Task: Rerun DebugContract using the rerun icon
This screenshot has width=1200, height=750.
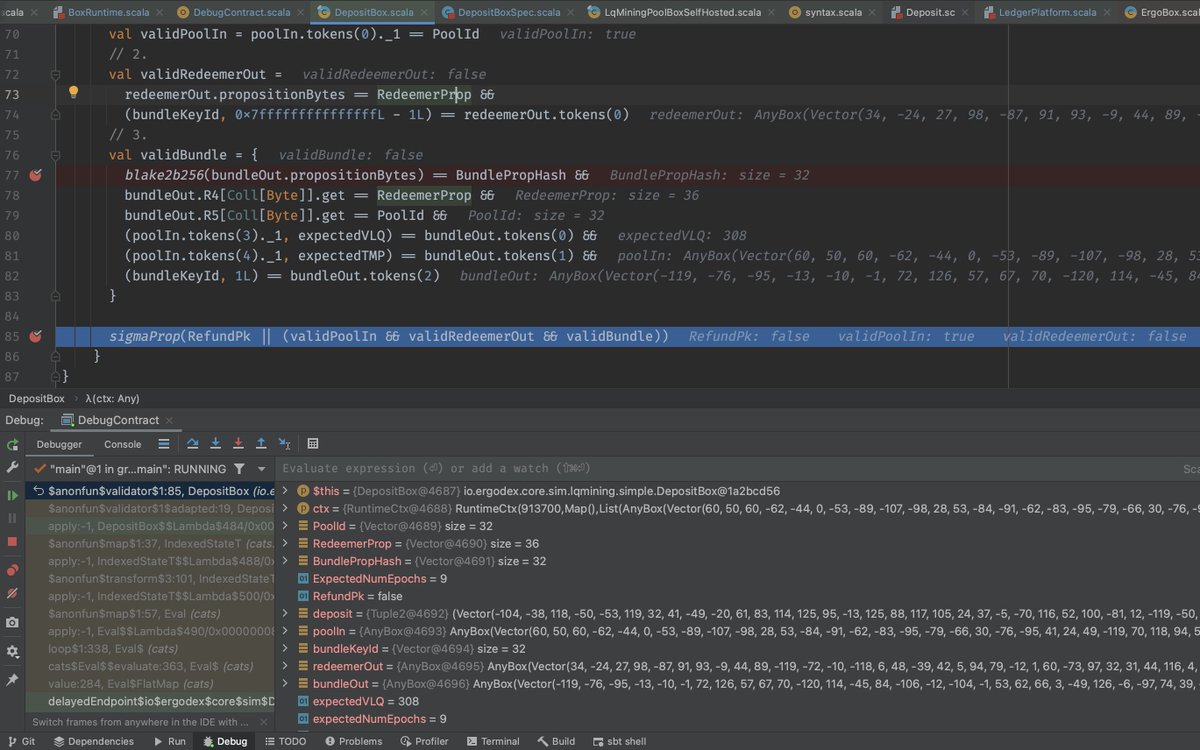Action: pyautogui.click(x=12, y=443)
